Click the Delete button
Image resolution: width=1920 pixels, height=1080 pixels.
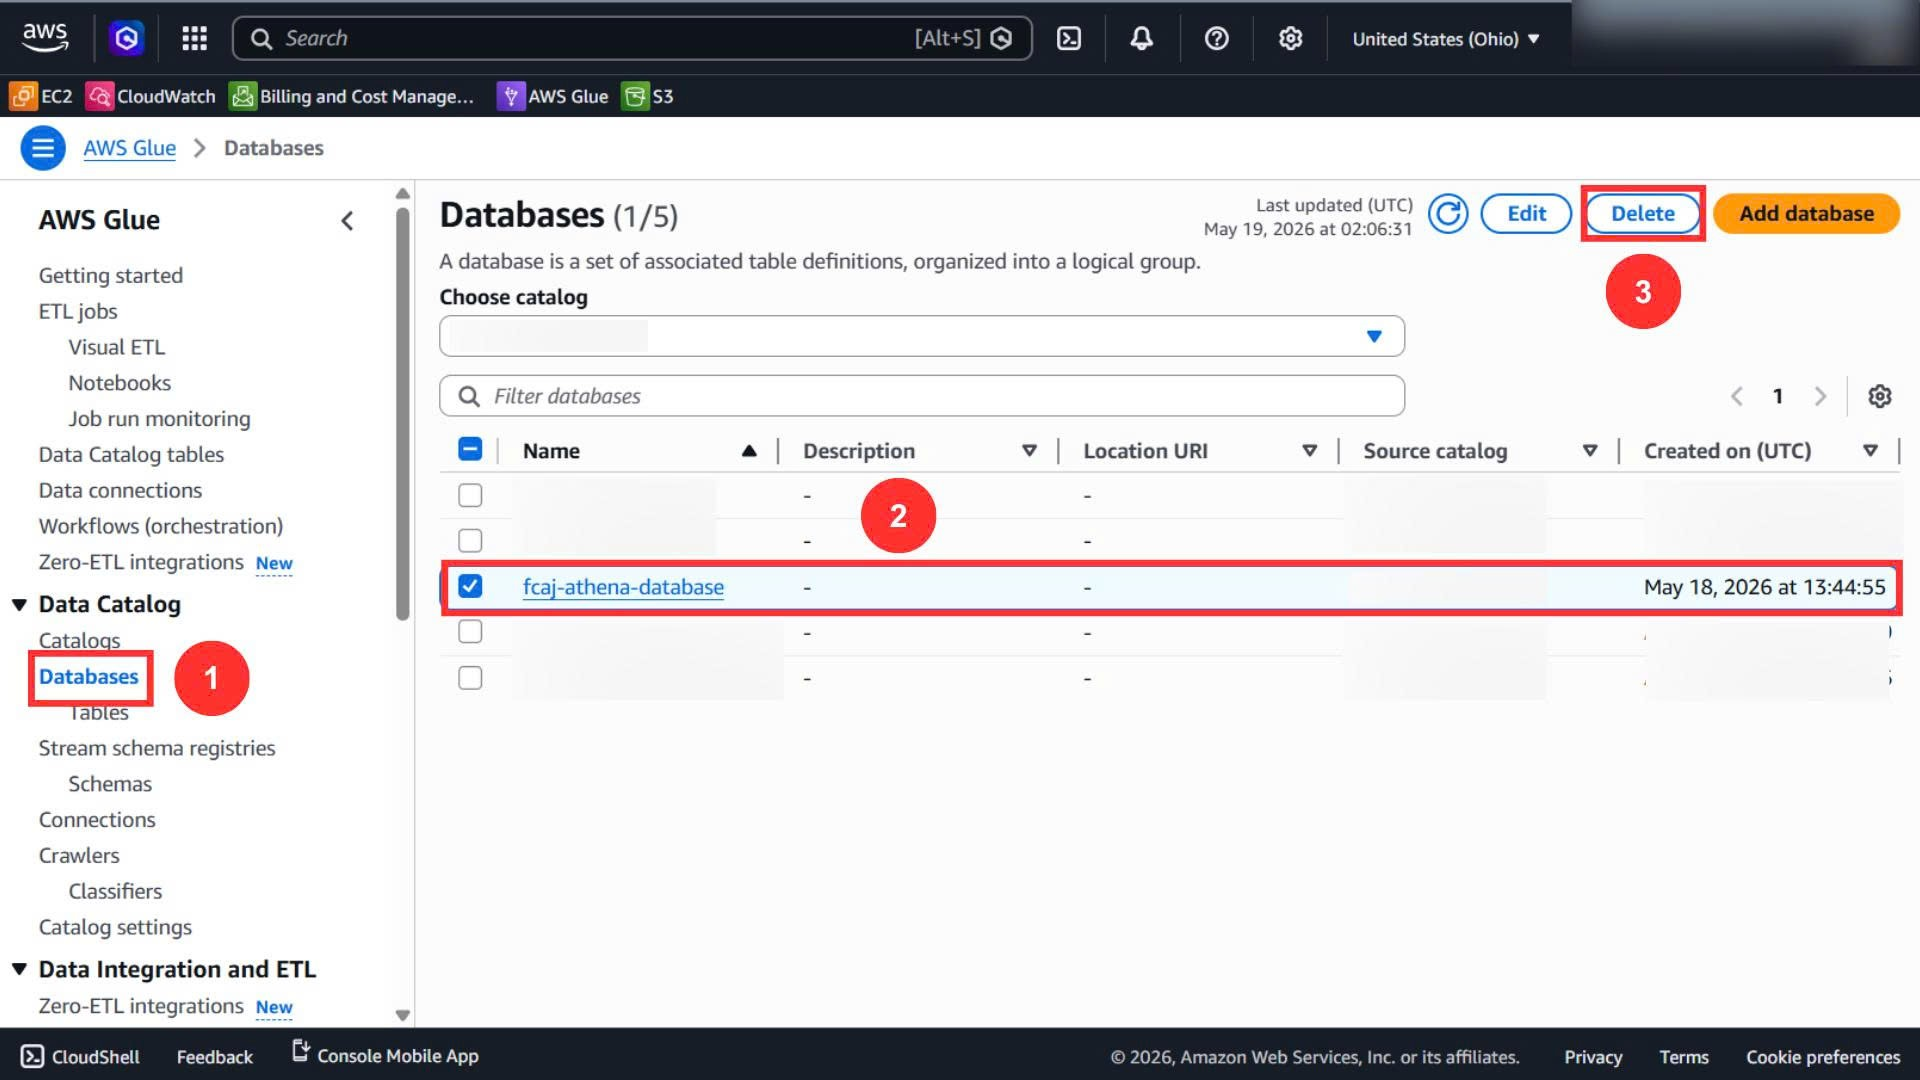tap(1642, 213)
